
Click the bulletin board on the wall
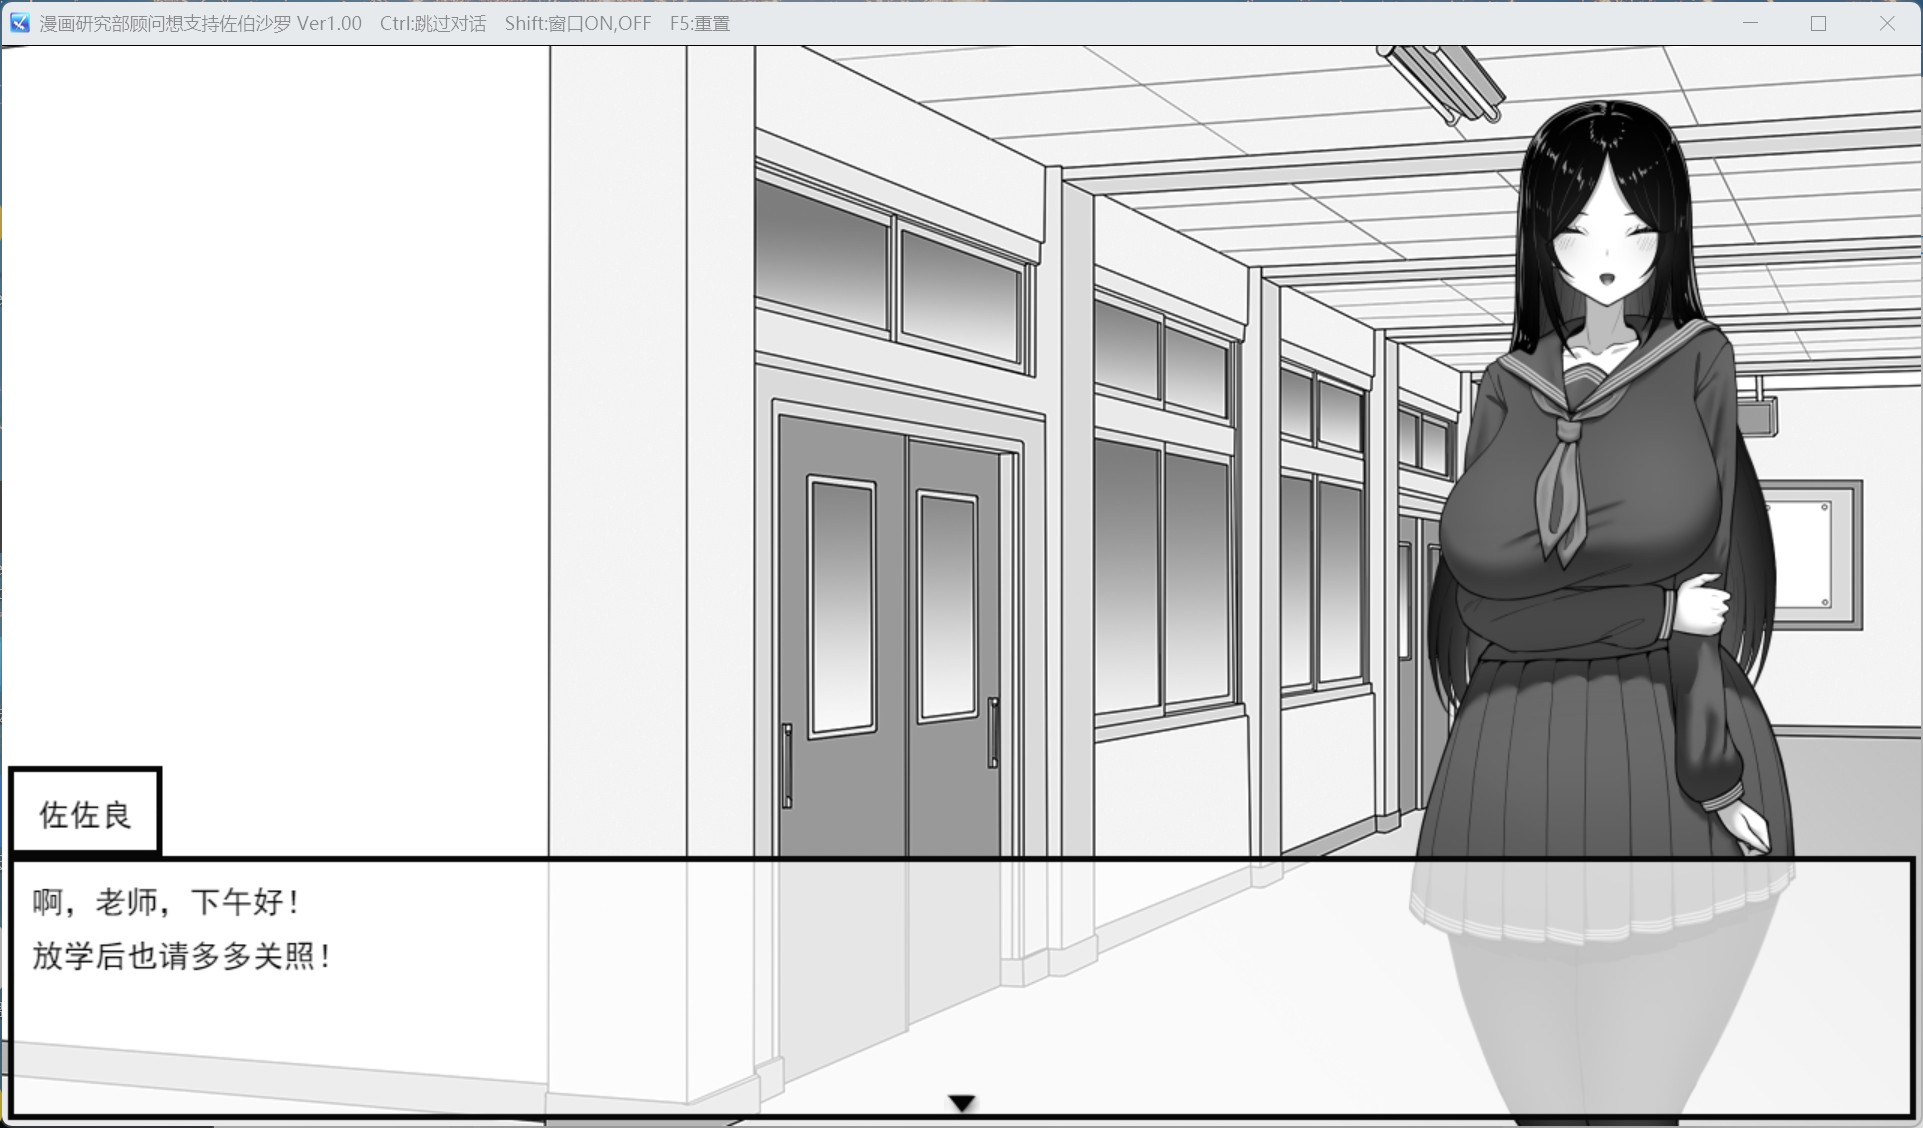(x=1812, y=555)
